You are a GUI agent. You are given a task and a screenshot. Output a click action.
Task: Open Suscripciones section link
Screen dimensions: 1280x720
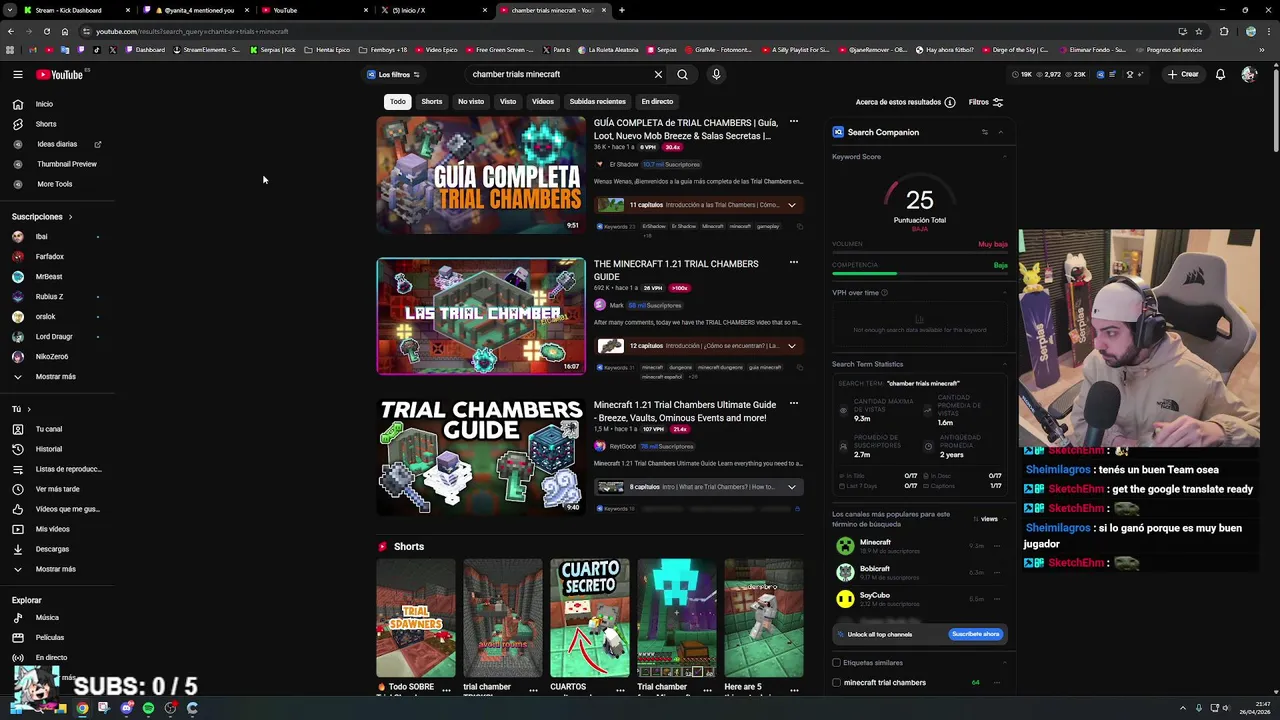pos(42,217)
